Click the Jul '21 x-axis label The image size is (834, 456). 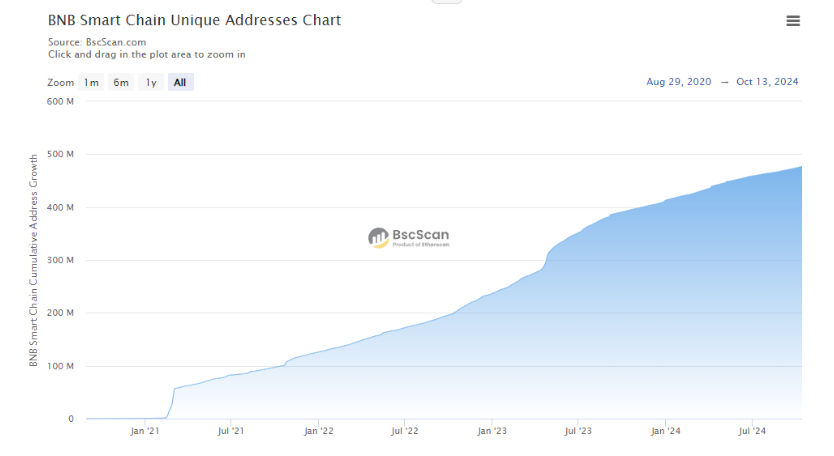pos(231,431)
